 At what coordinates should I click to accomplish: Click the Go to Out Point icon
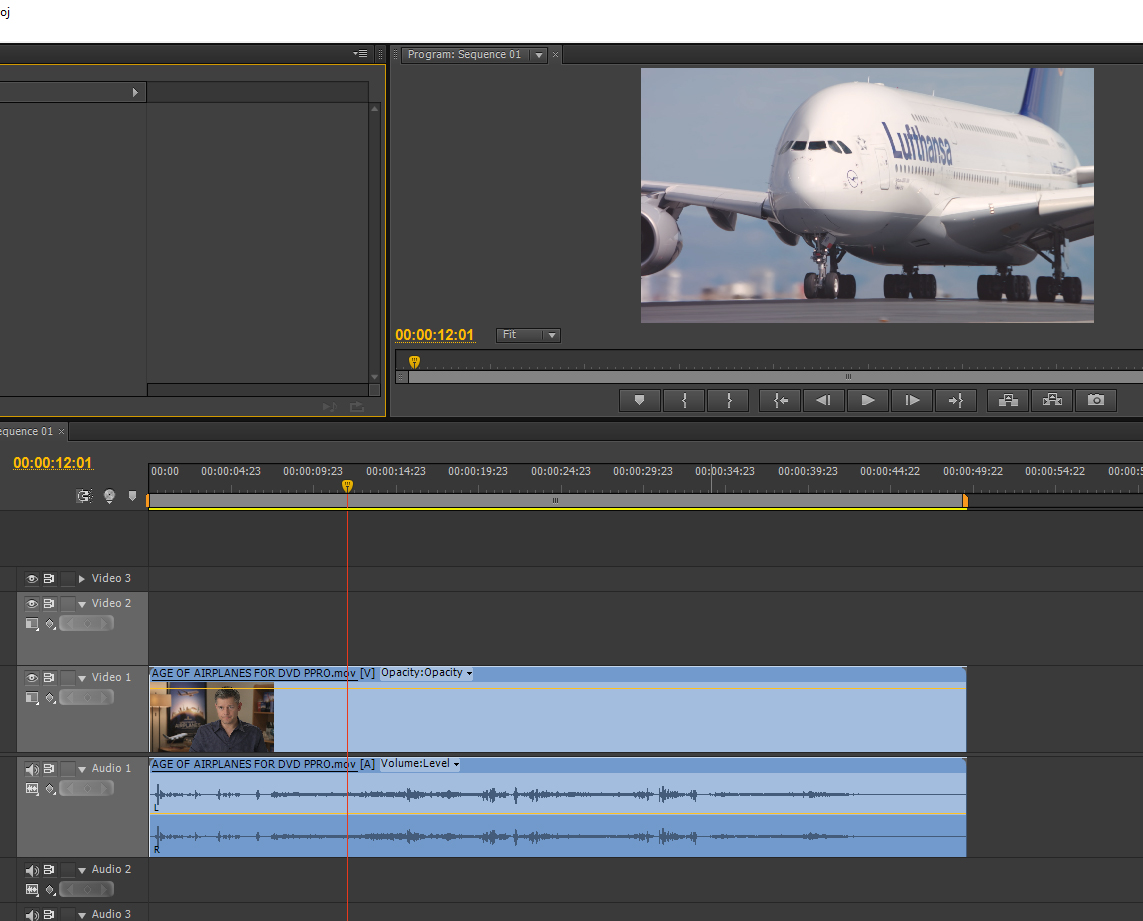pyautogui.click(x=956, y=400)
